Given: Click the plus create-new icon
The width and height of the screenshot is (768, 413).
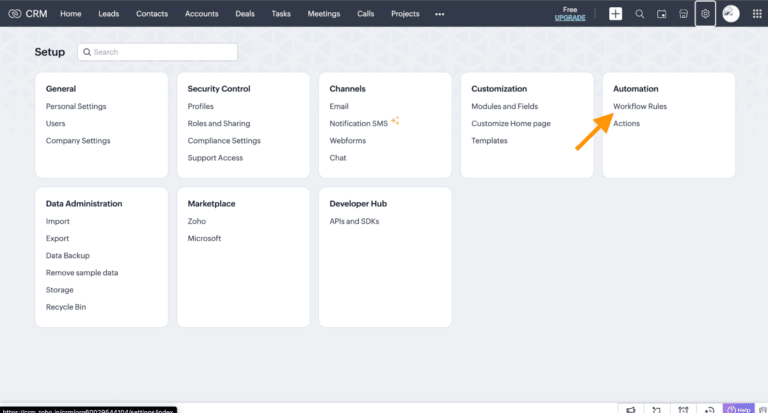Looking at the screenshot, I should (x=615, y=14).
